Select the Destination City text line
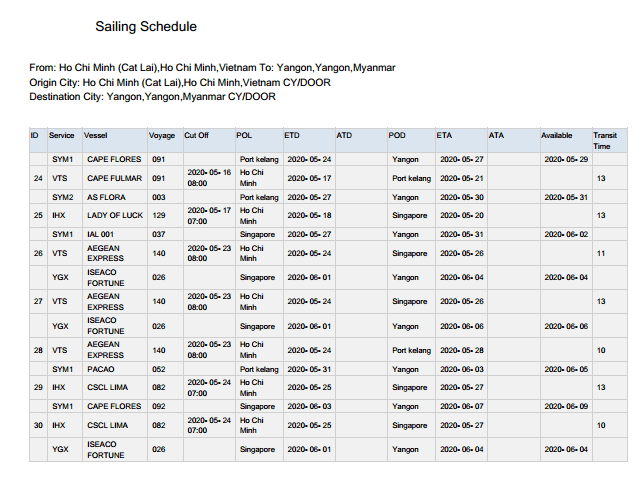 pyautogui.click(x=153, y=97)
